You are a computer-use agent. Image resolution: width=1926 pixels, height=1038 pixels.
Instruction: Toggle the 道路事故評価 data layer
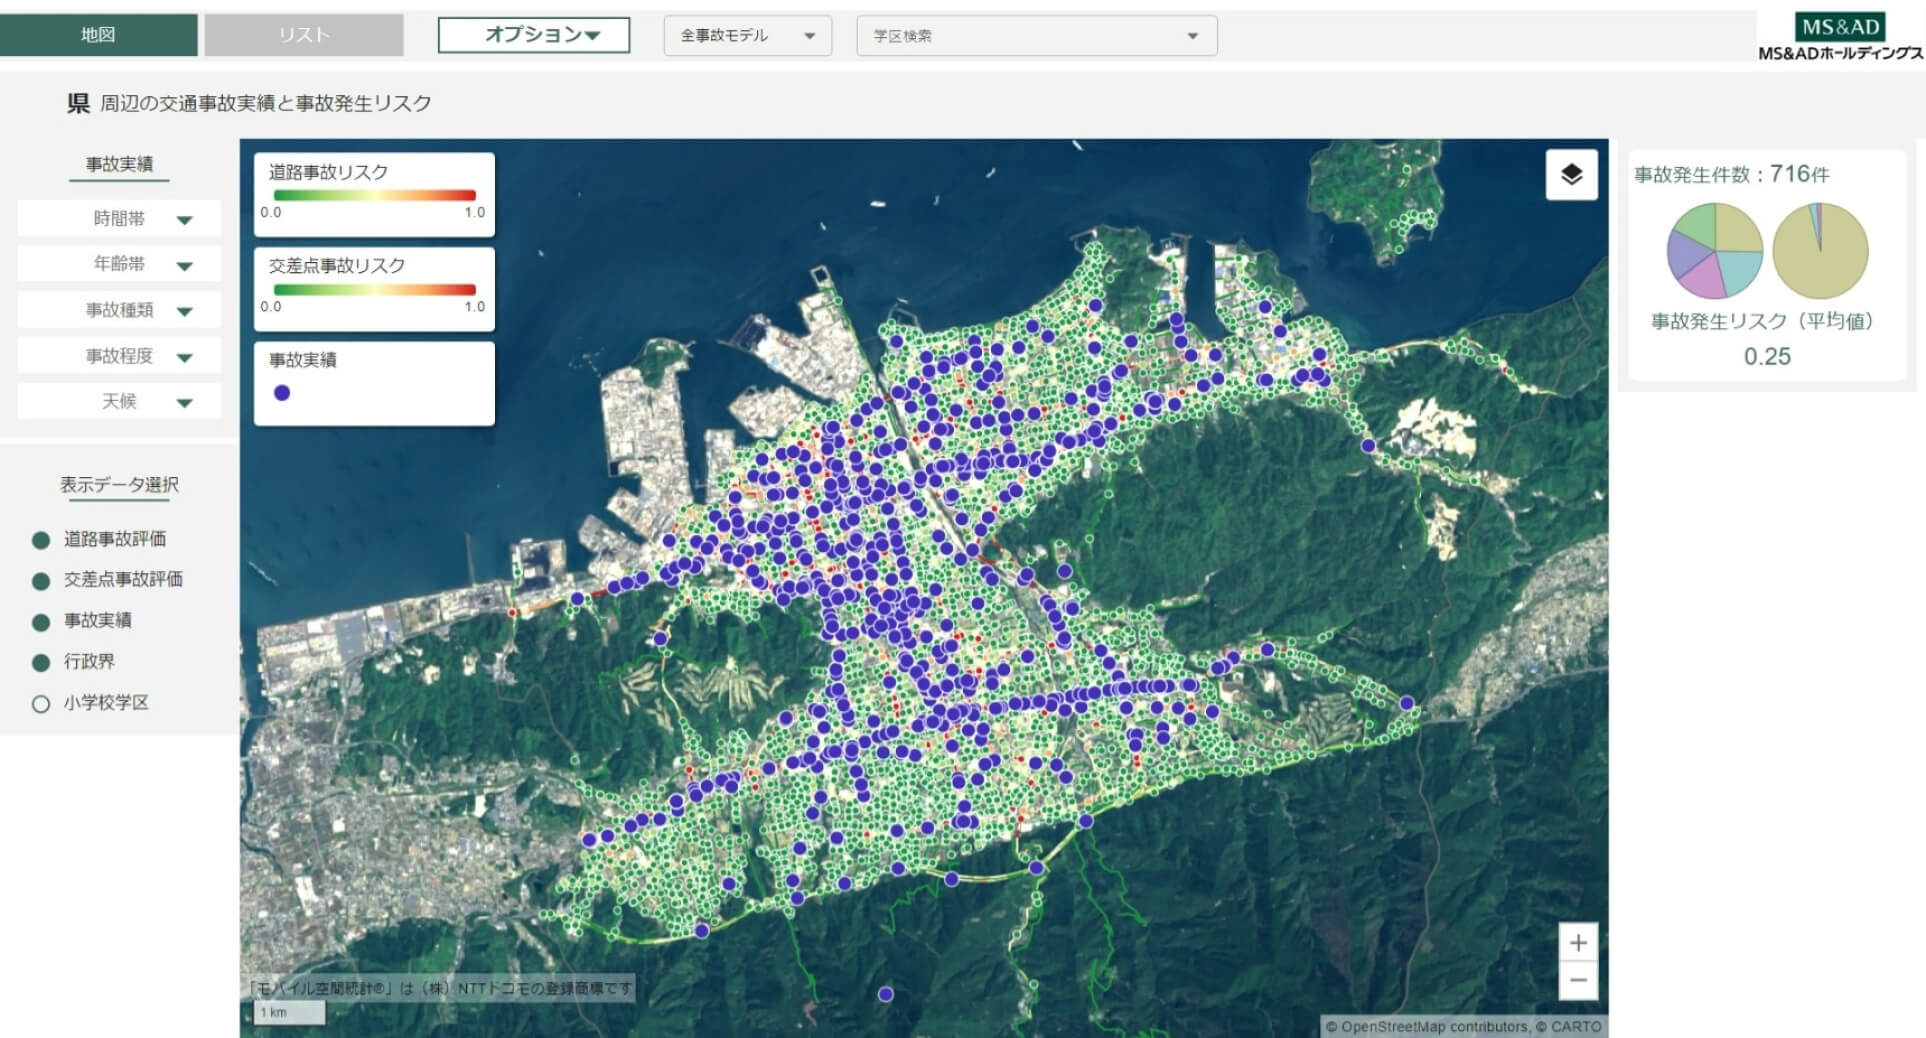41,540
